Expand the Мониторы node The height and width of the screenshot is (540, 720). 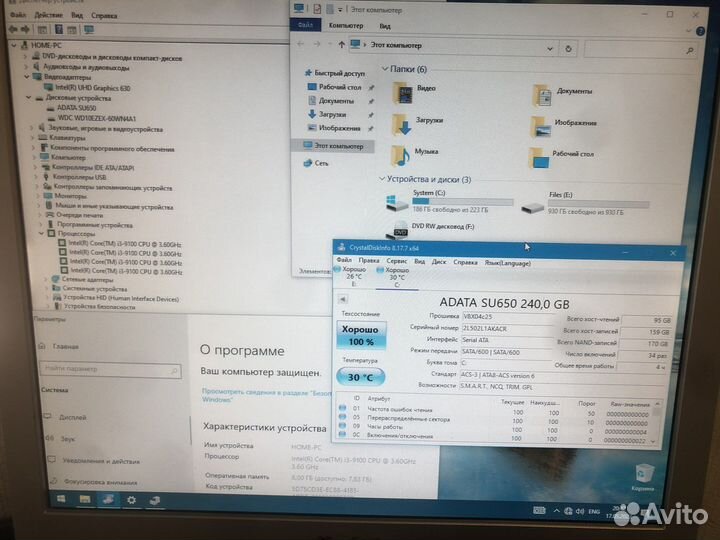[37, 196]
